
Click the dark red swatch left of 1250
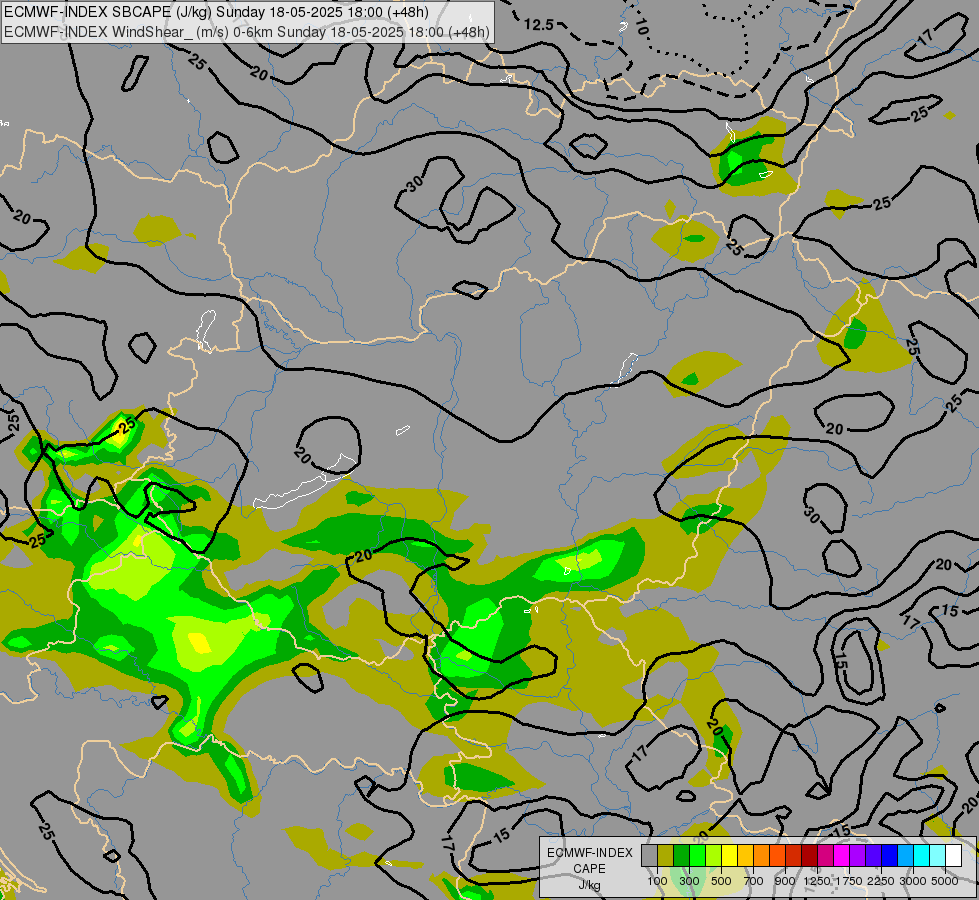(x=810, y=856)
